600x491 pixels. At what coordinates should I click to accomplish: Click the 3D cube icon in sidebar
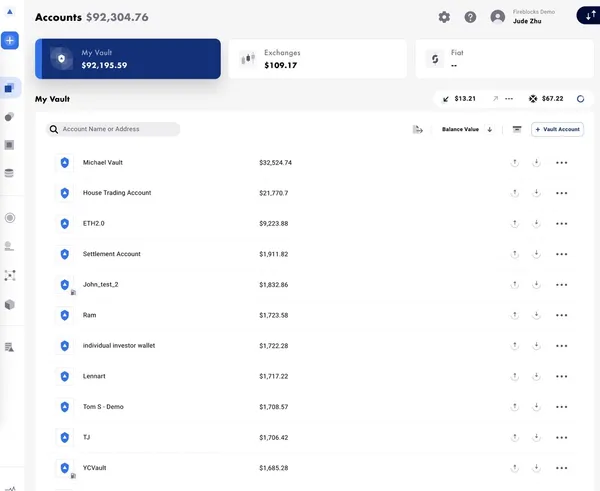click(x=10, y=304)
